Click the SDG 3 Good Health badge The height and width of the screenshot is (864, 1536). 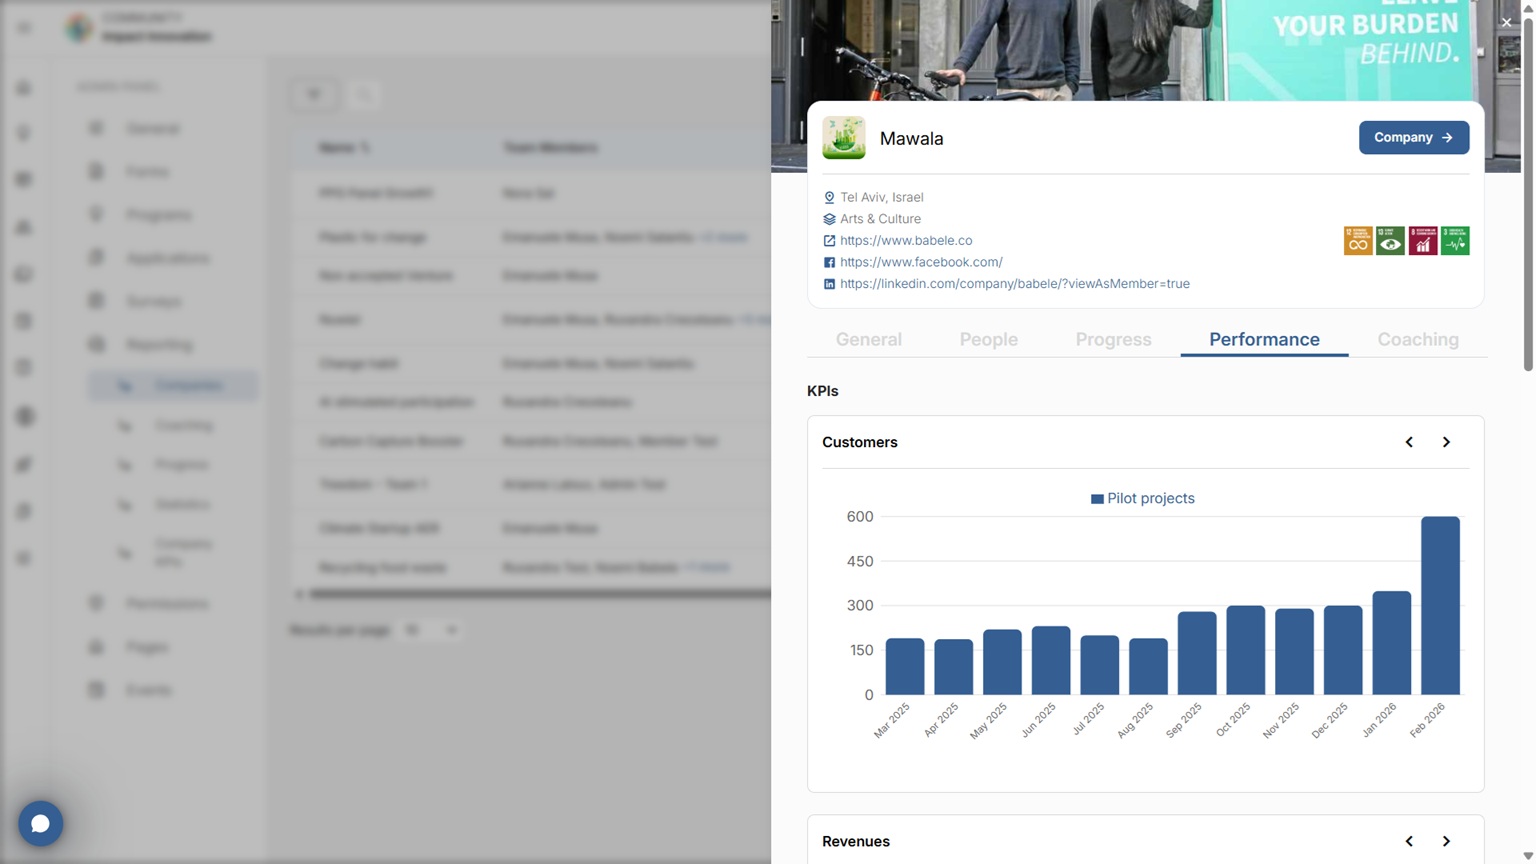[x=1455, y=241]
